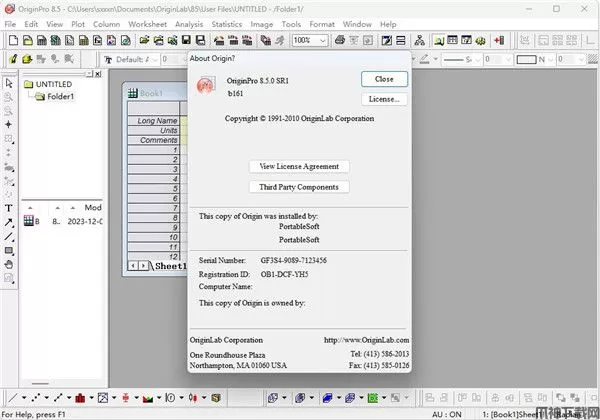
Task: Open Third Party Components
Action: (x=298, y=187)
